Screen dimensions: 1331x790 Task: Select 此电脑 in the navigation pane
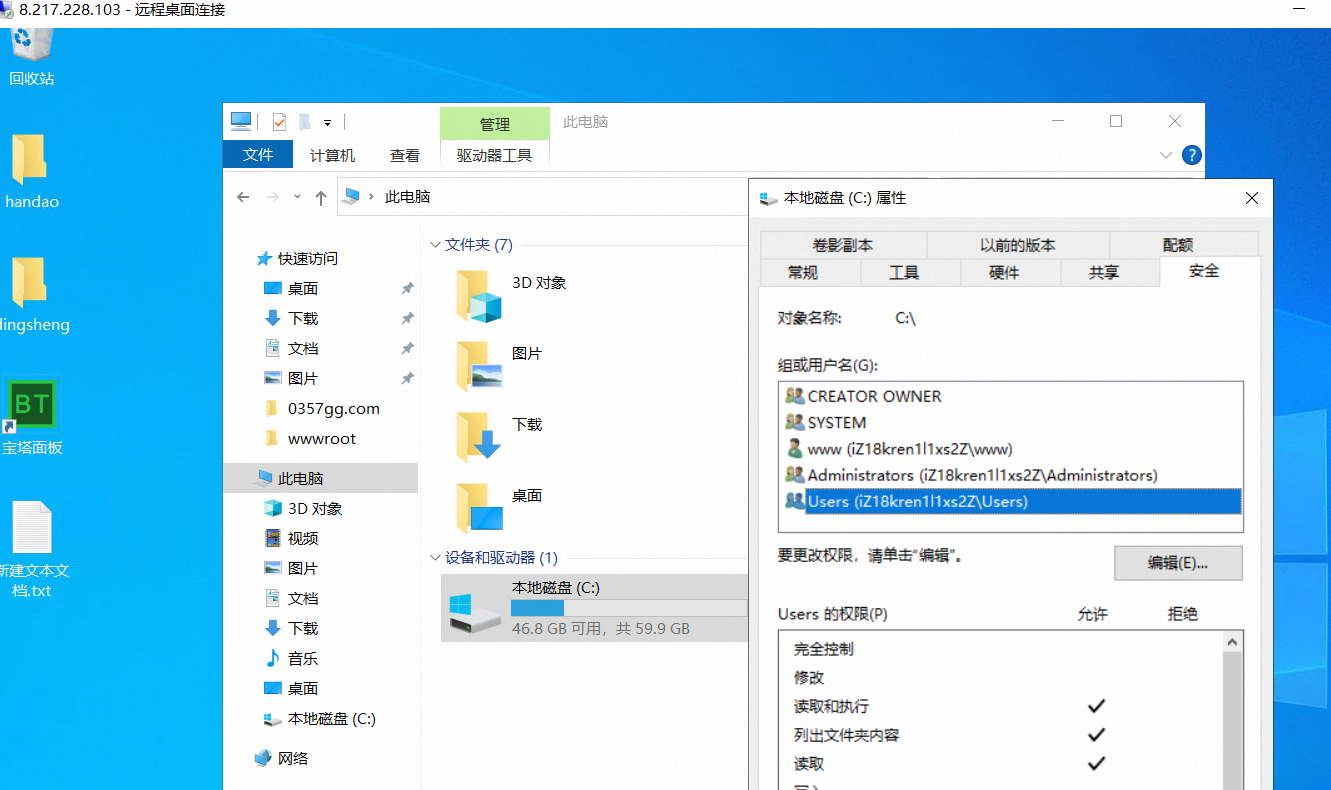coord(321,478)
